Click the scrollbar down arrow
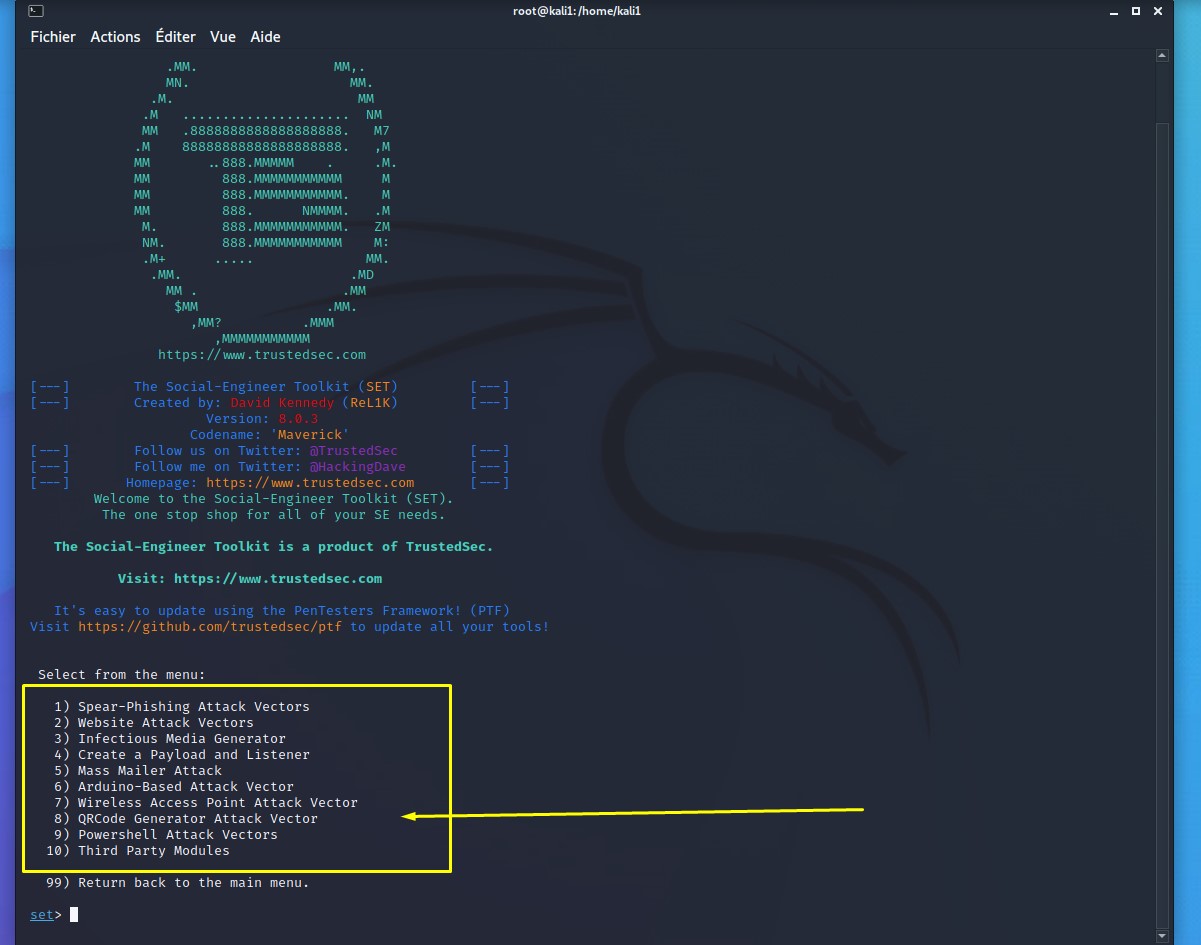 [x=1163, y=936]
